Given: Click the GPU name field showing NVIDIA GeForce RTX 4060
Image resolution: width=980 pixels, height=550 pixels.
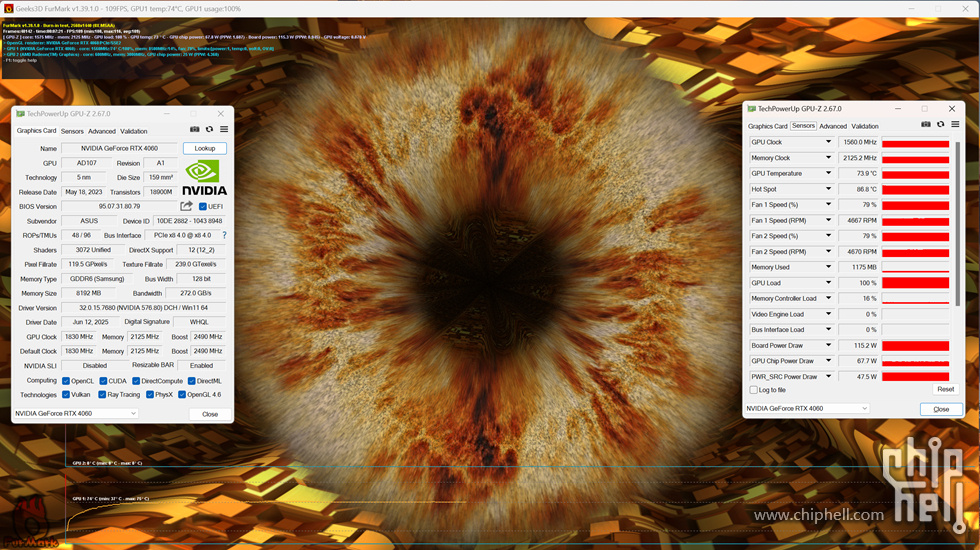Looking at the screenshot, I should click(x=119, y=148).
